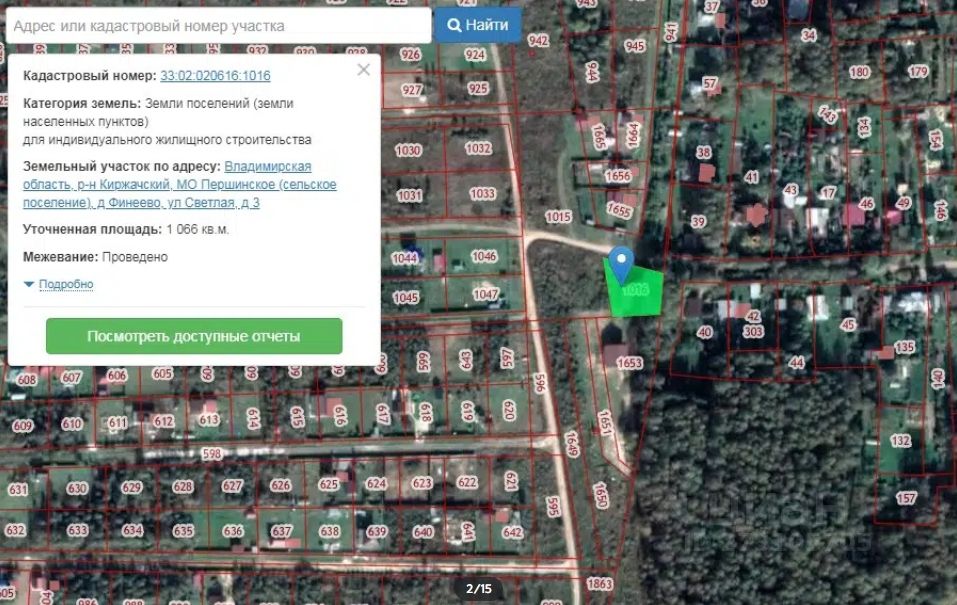The width and height of the screenshot is (957, 605).
Task: Select parcel 39 on the map
Action: (x=698, y=222)
